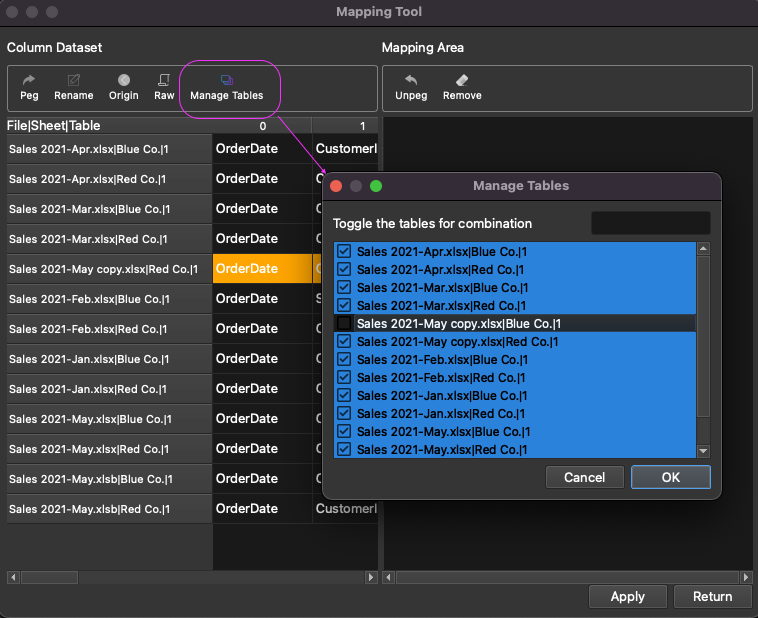Screen dimensions: 758x618
Task: Click Mapping Area scroll right arrow
Action: 746,577
